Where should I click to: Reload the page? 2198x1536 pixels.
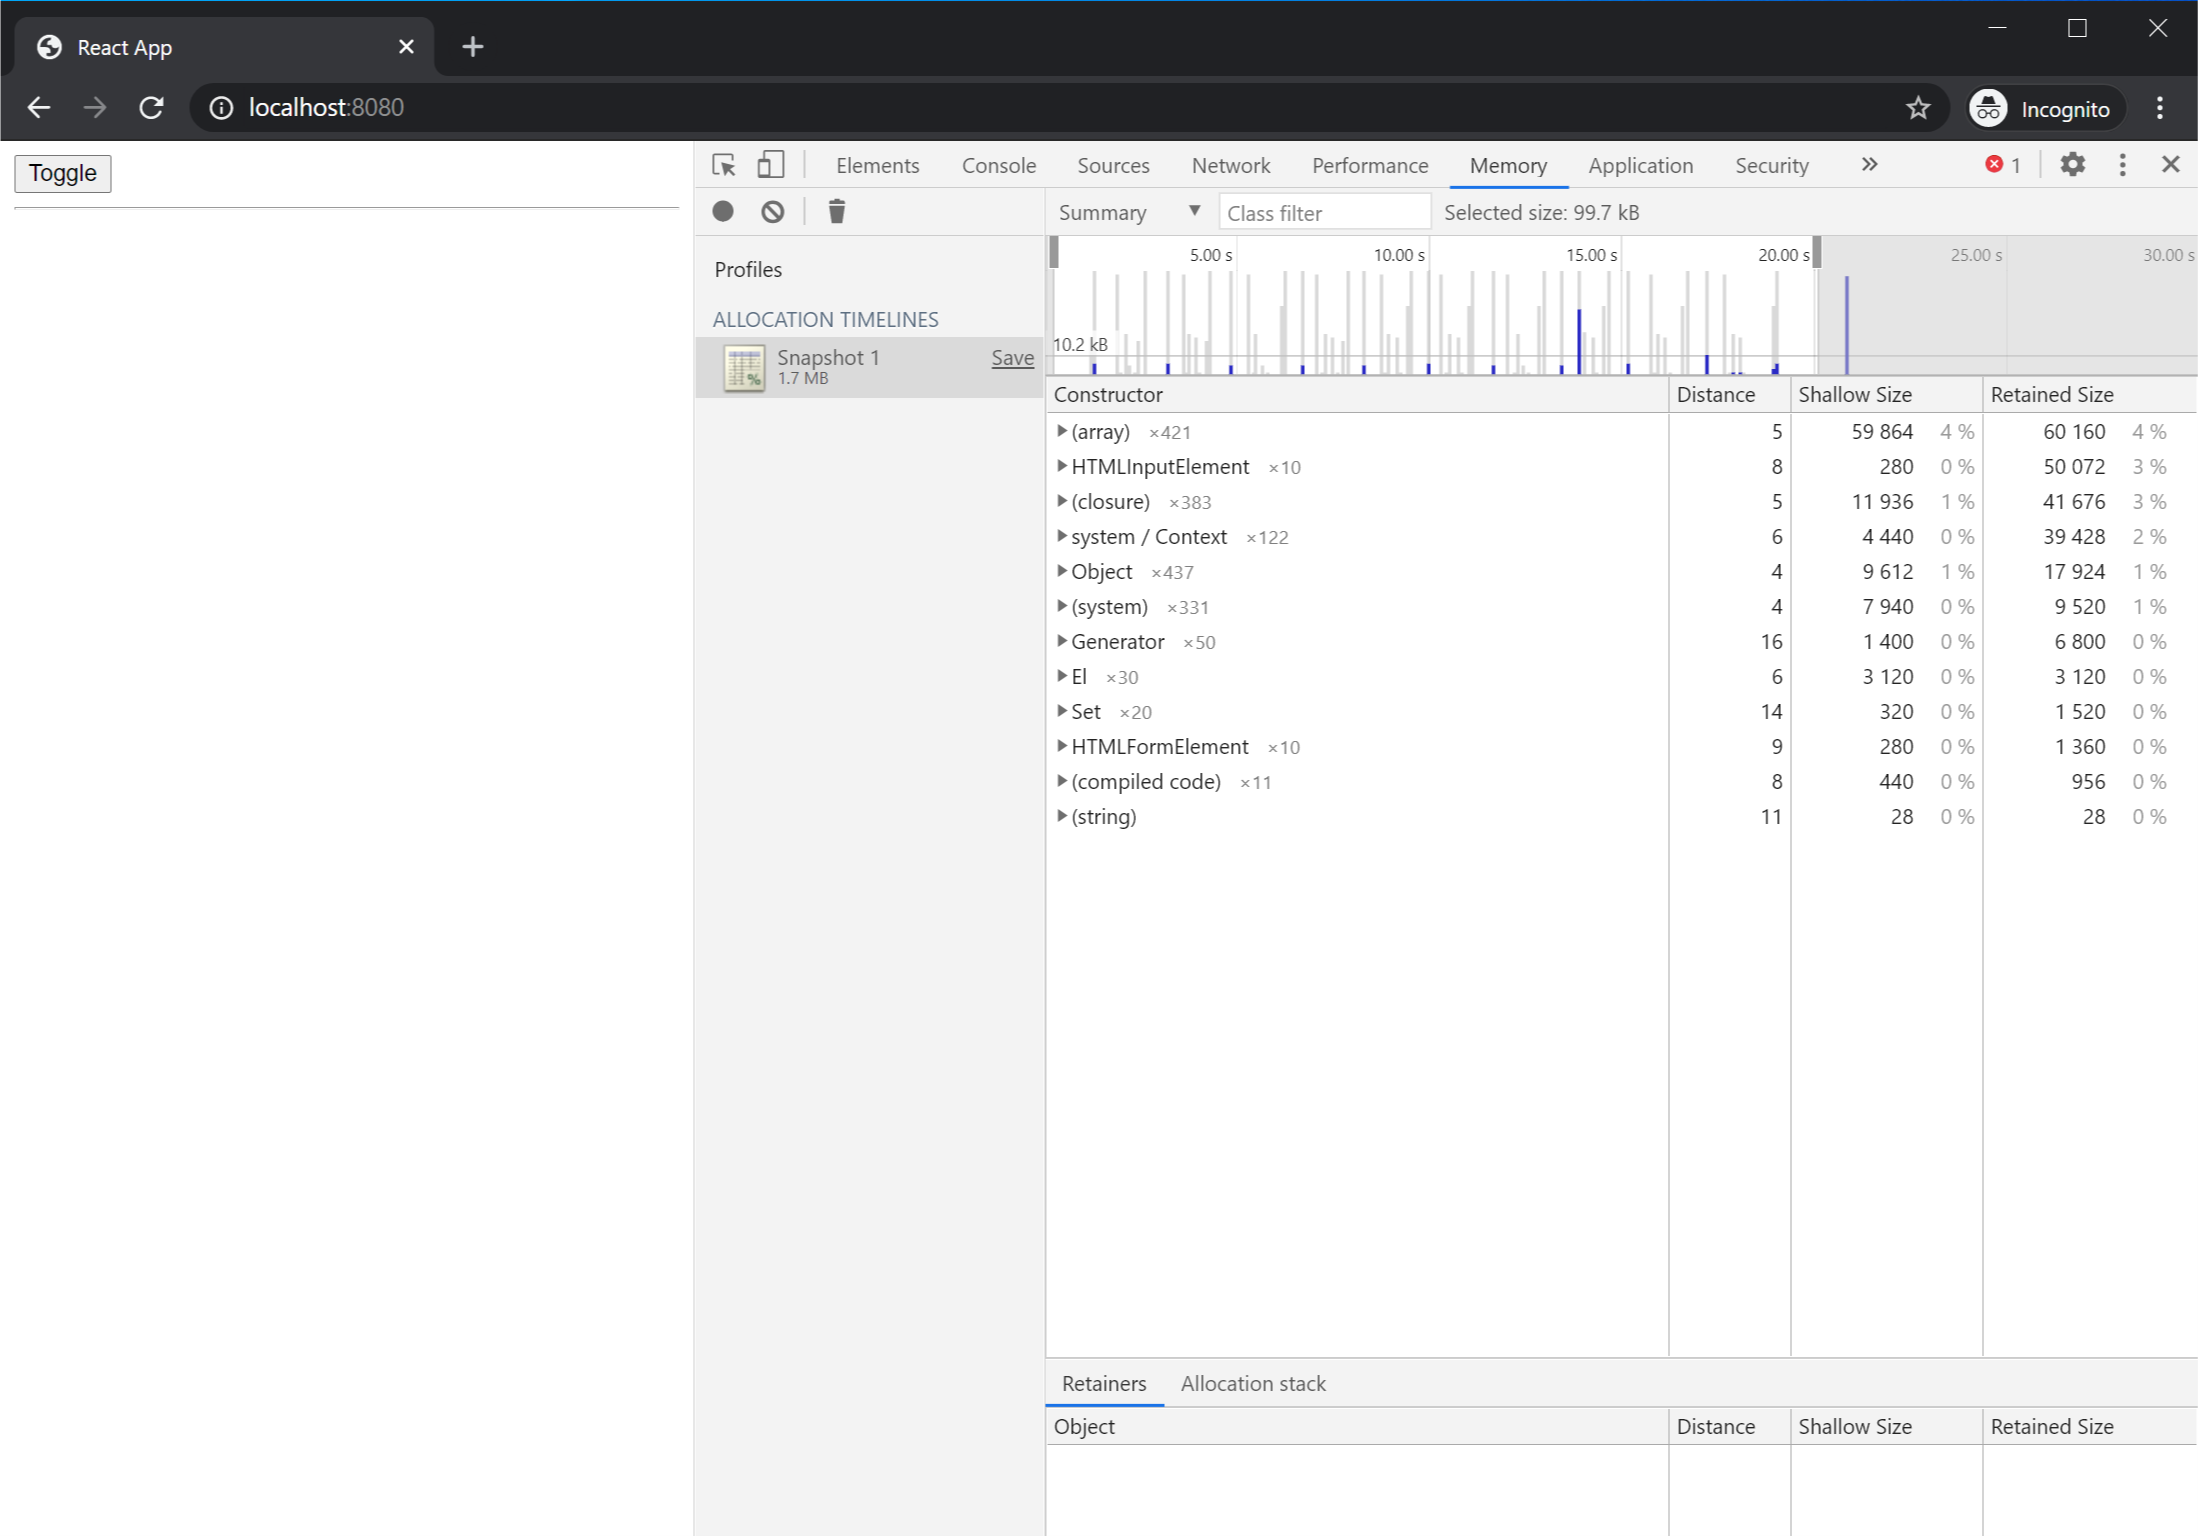tap(151, 108)
